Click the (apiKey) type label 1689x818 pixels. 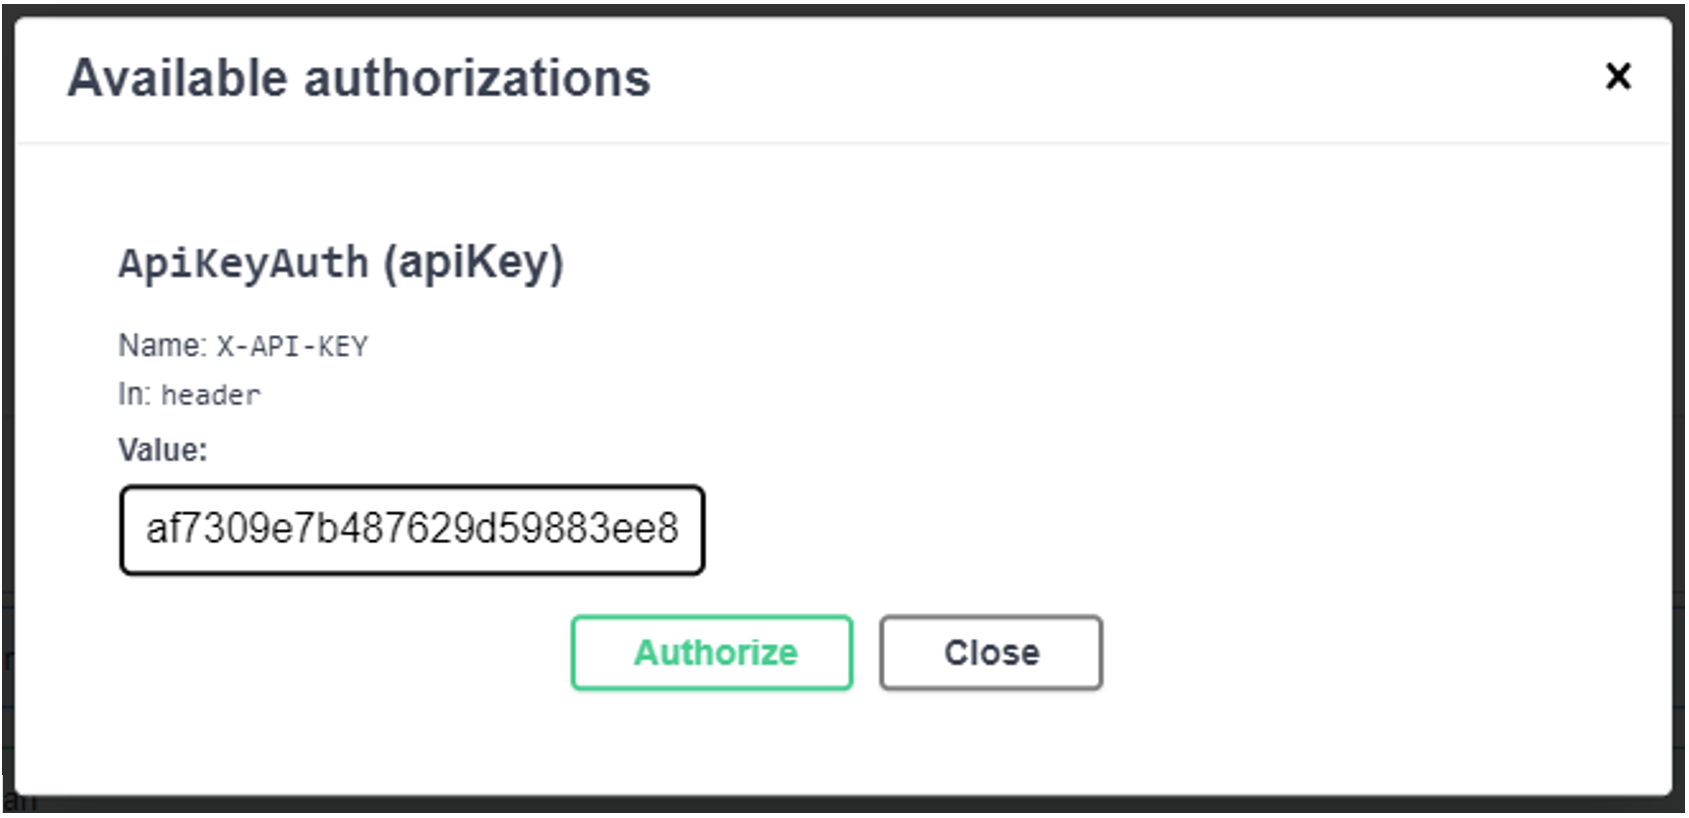(x=474, y=263)
